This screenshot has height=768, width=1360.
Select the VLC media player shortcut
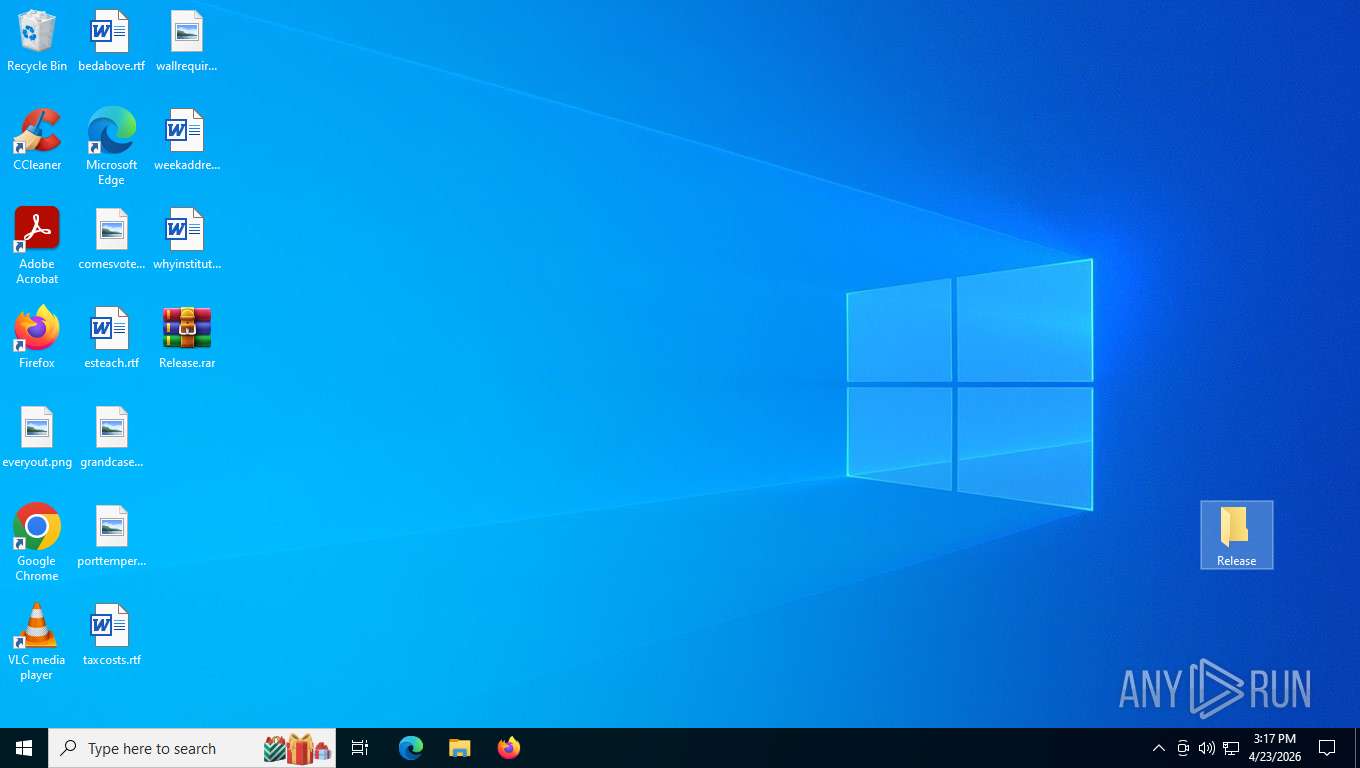coord(37,642)
